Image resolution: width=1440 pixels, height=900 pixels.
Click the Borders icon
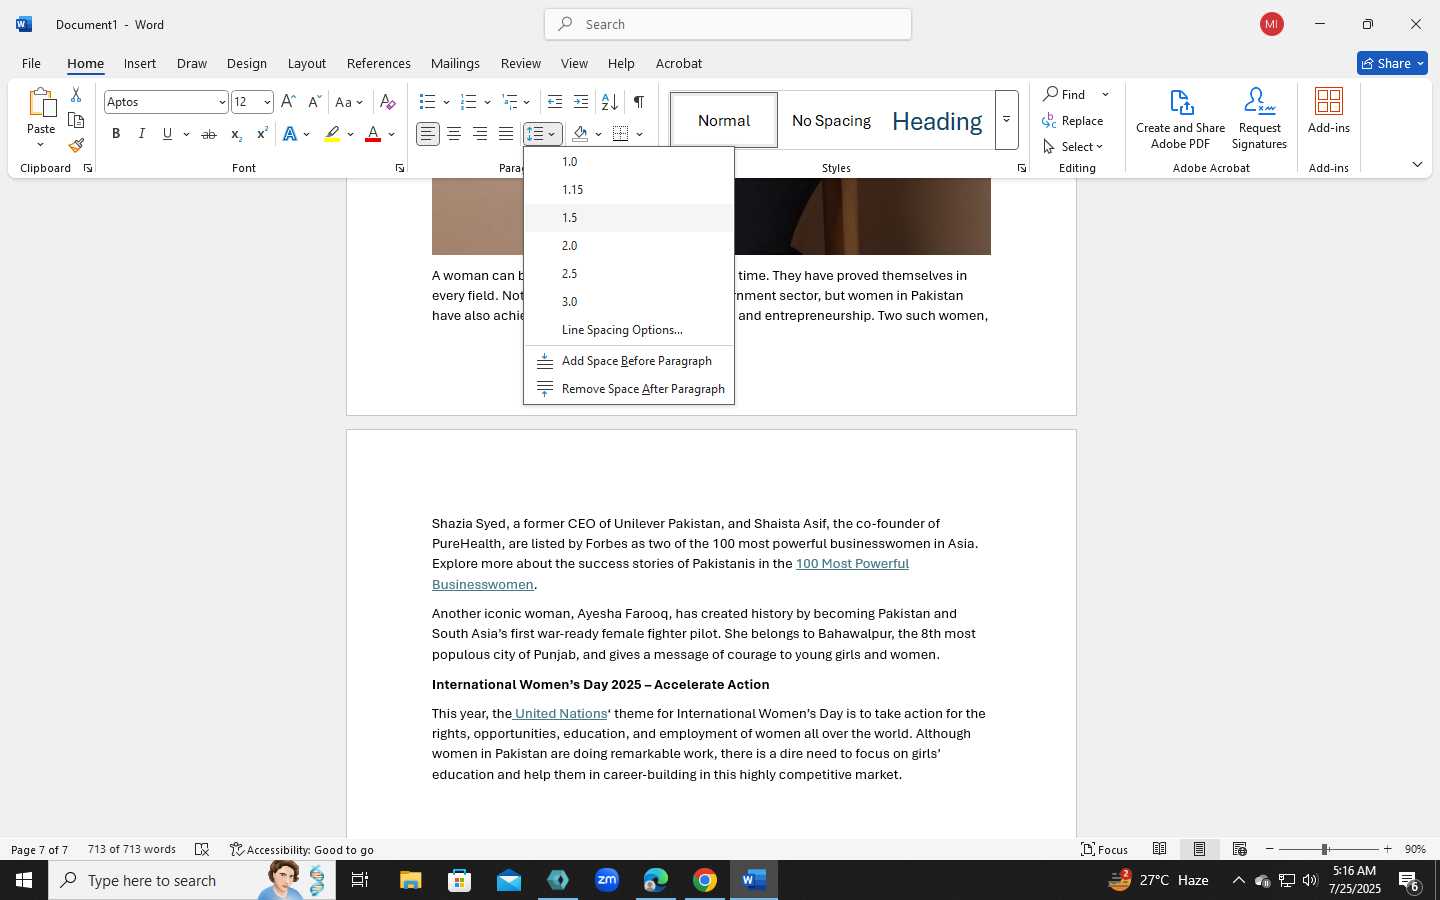621,134
